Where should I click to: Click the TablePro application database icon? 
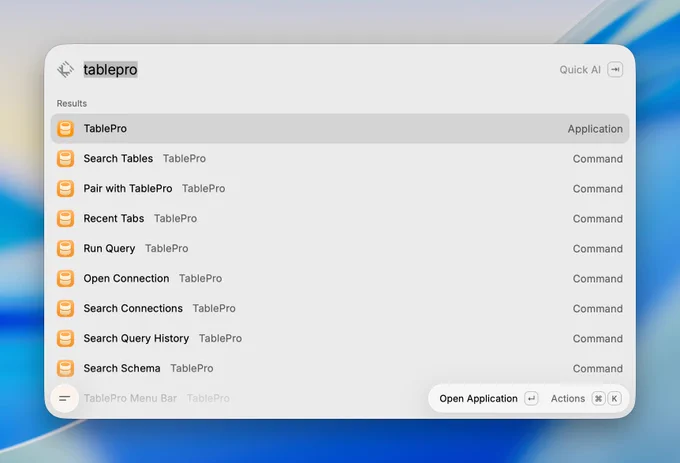coord(65,129)
